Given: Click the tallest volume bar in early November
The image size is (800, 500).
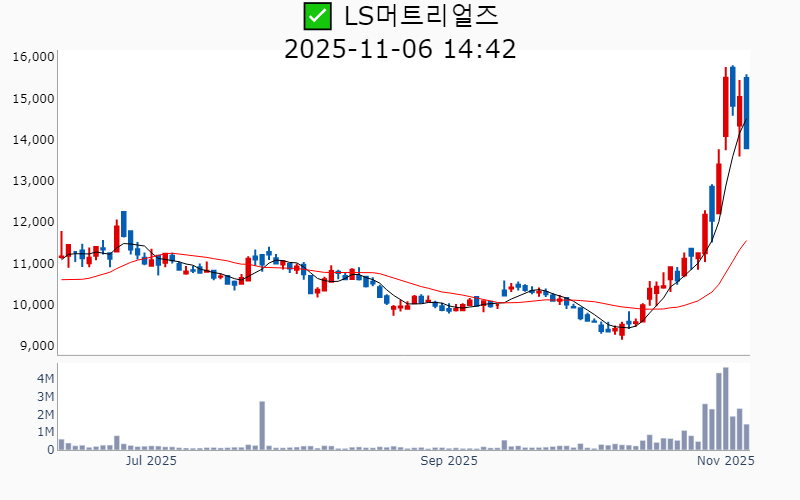Looking at the screenshot, I should pos(725,410).
